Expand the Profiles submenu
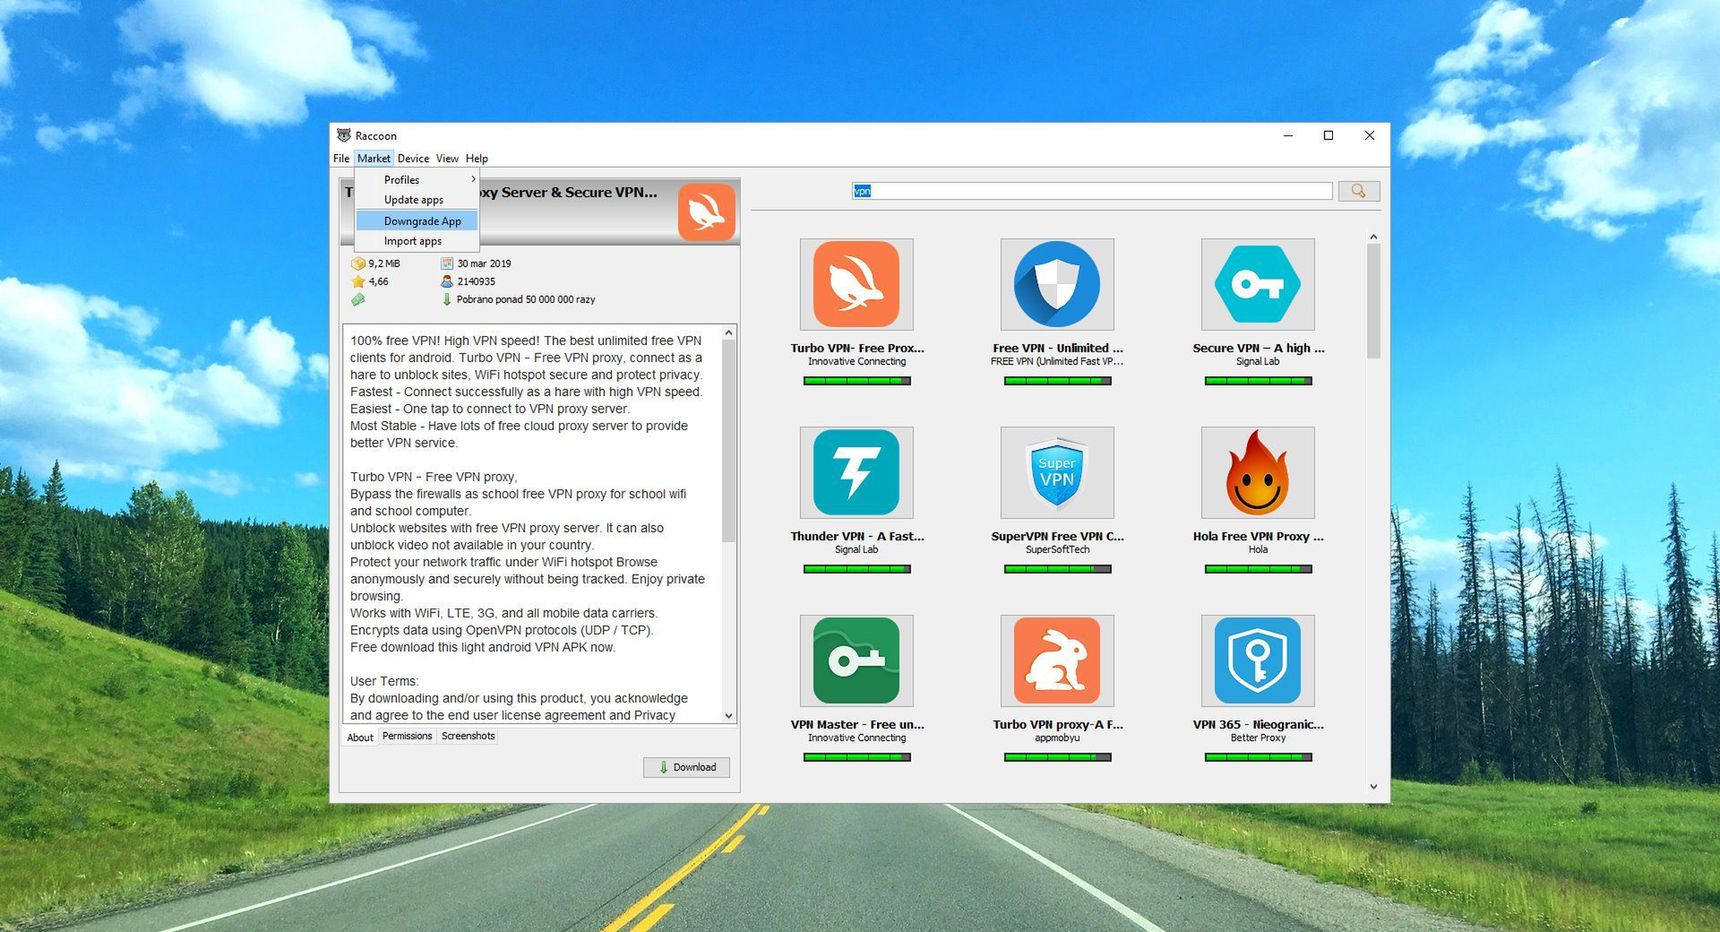The width and height of the screenshot is (1720, 932). [x=417, y=180]
